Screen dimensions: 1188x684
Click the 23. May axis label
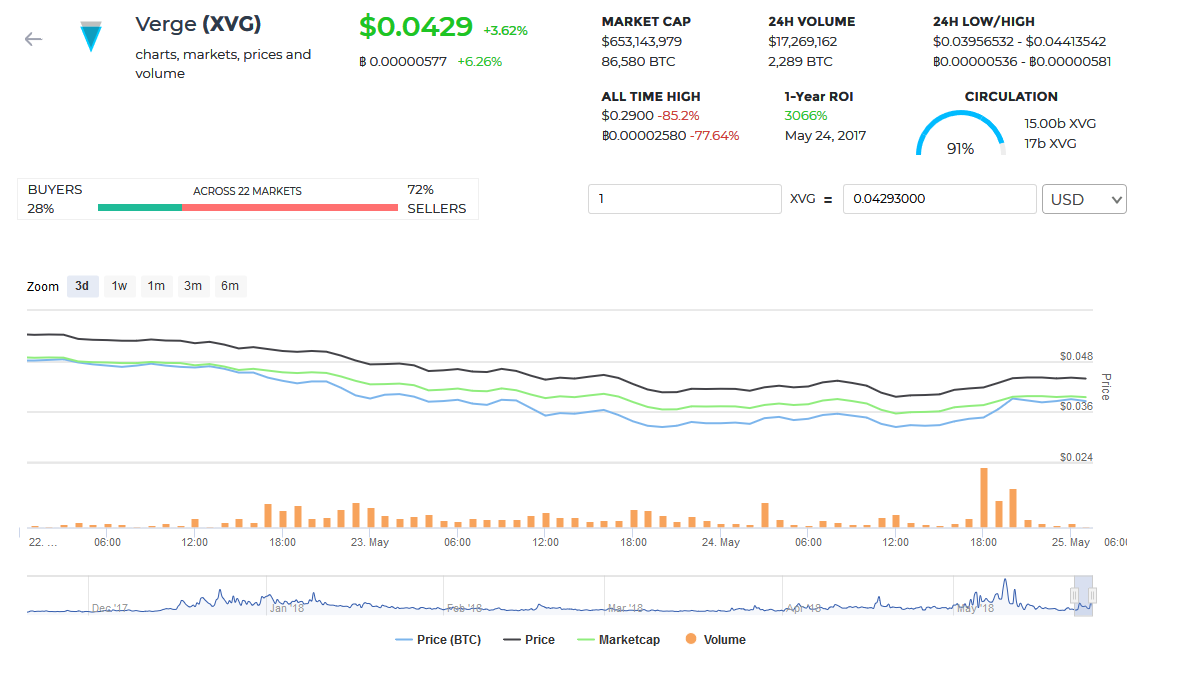point(370,542)
